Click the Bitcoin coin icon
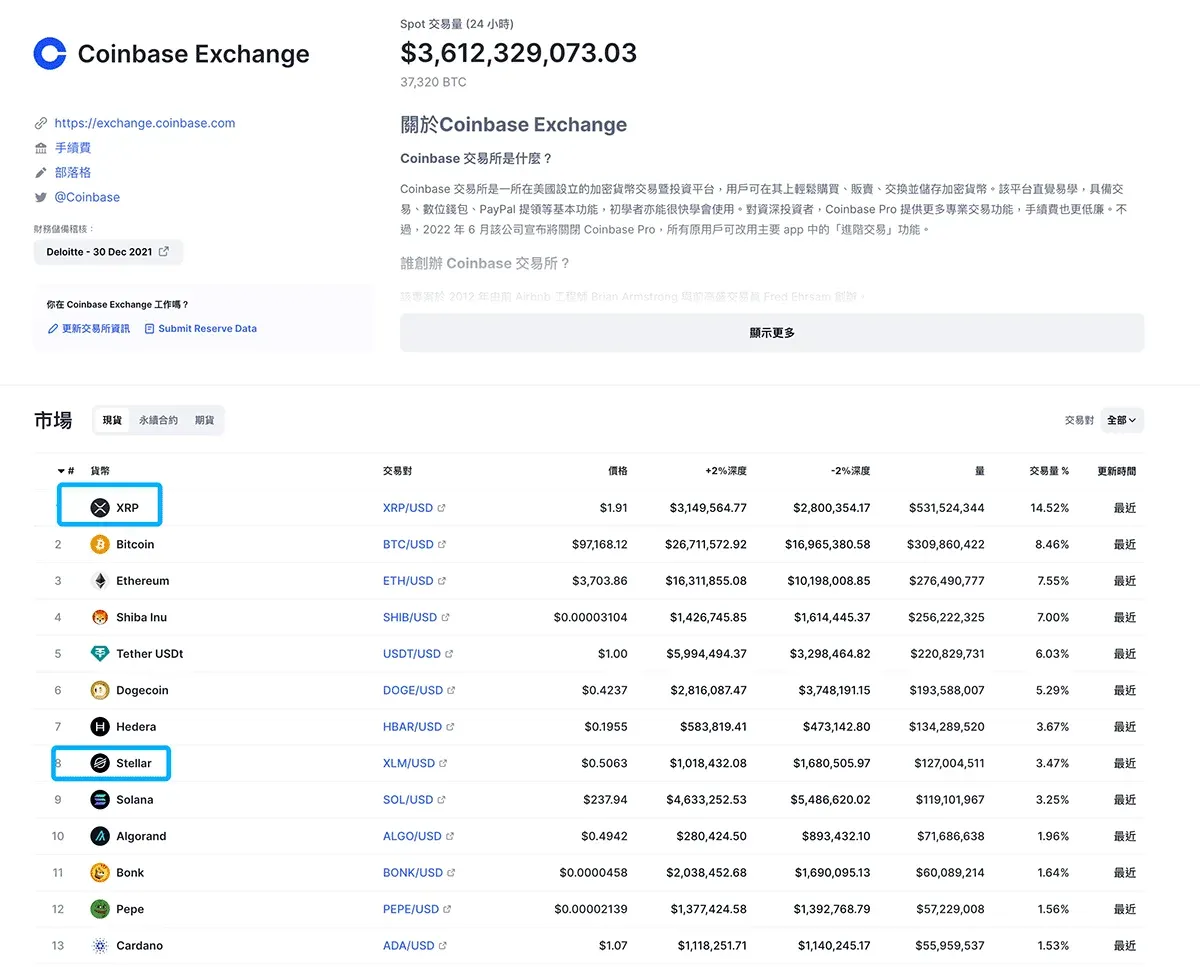The width and height of the screenshot is (1200, 967). click(99, 544)
